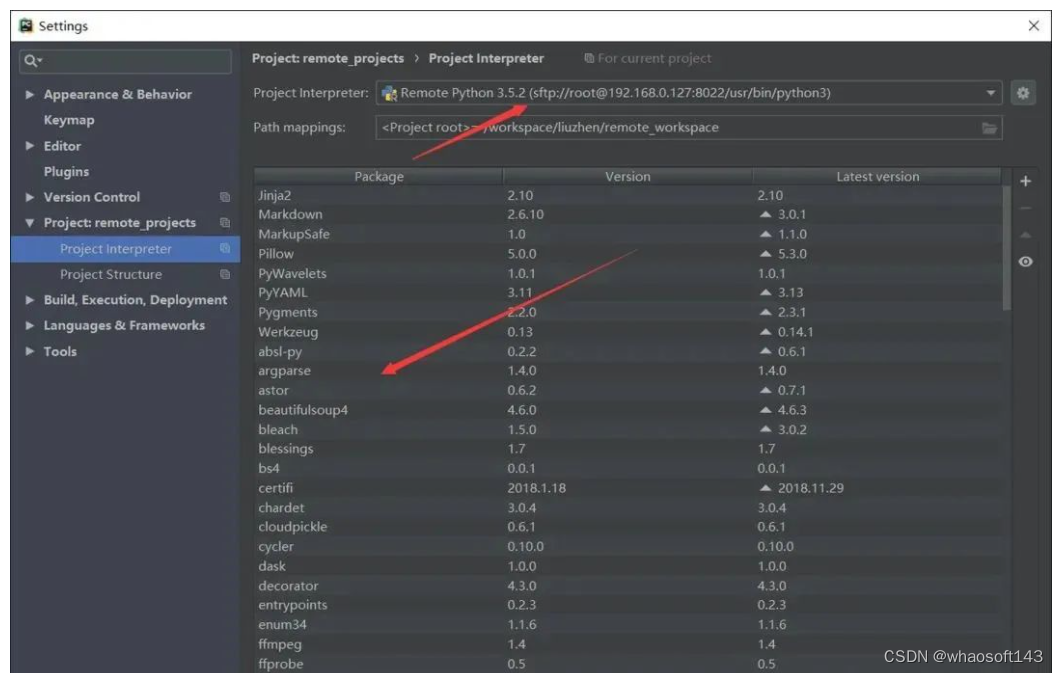
Task: Open the Keymap settings page
Action: tap(71, 119)
